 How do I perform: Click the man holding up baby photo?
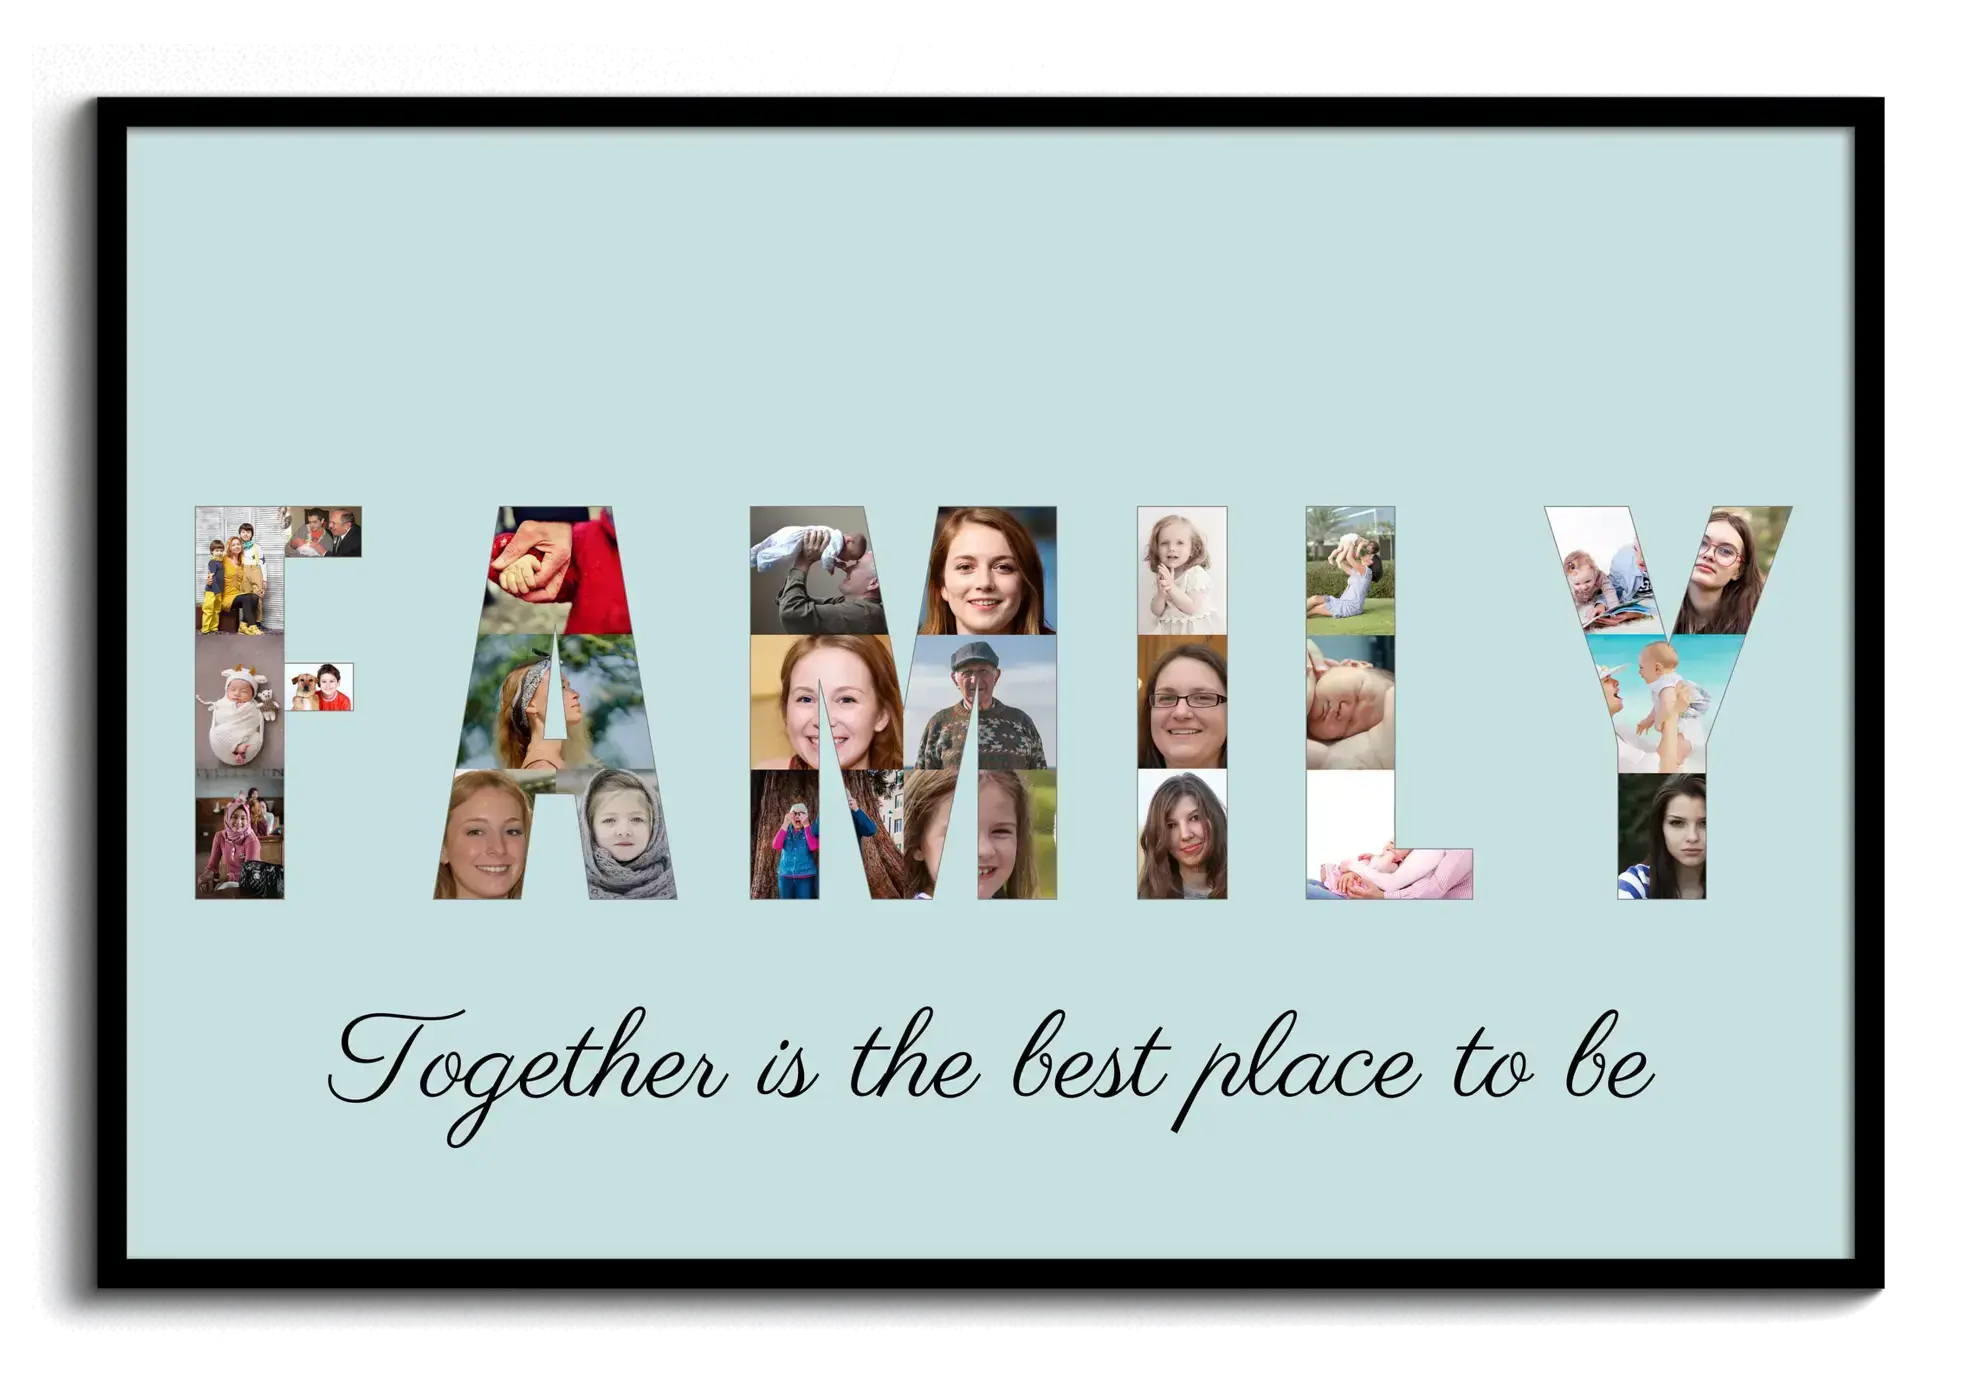815,570
